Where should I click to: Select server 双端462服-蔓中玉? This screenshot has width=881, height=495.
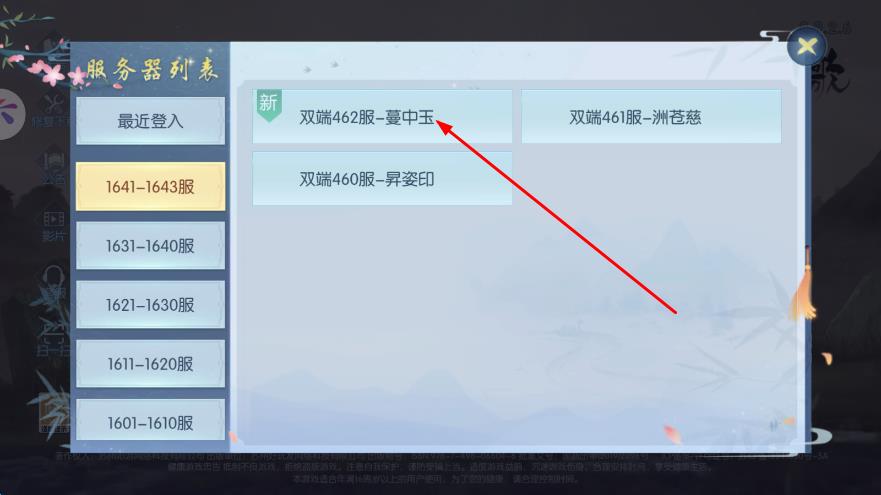382,117
